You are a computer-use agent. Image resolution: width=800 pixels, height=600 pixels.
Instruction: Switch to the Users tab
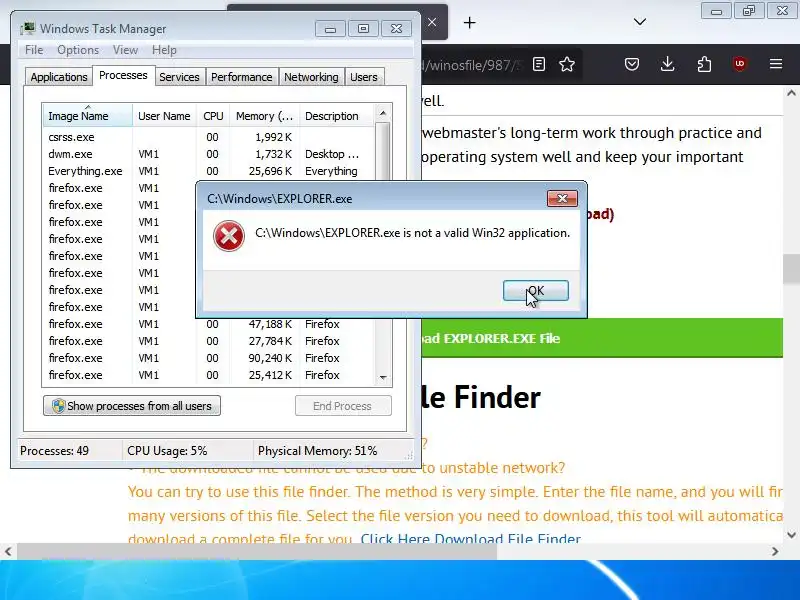point(364,77)
